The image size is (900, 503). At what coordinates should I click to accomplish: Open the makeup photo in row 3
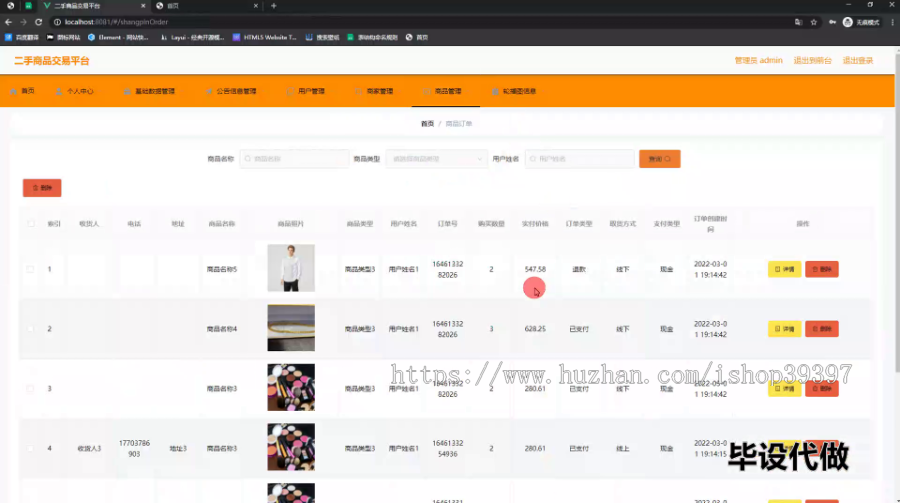click(291, 388)
